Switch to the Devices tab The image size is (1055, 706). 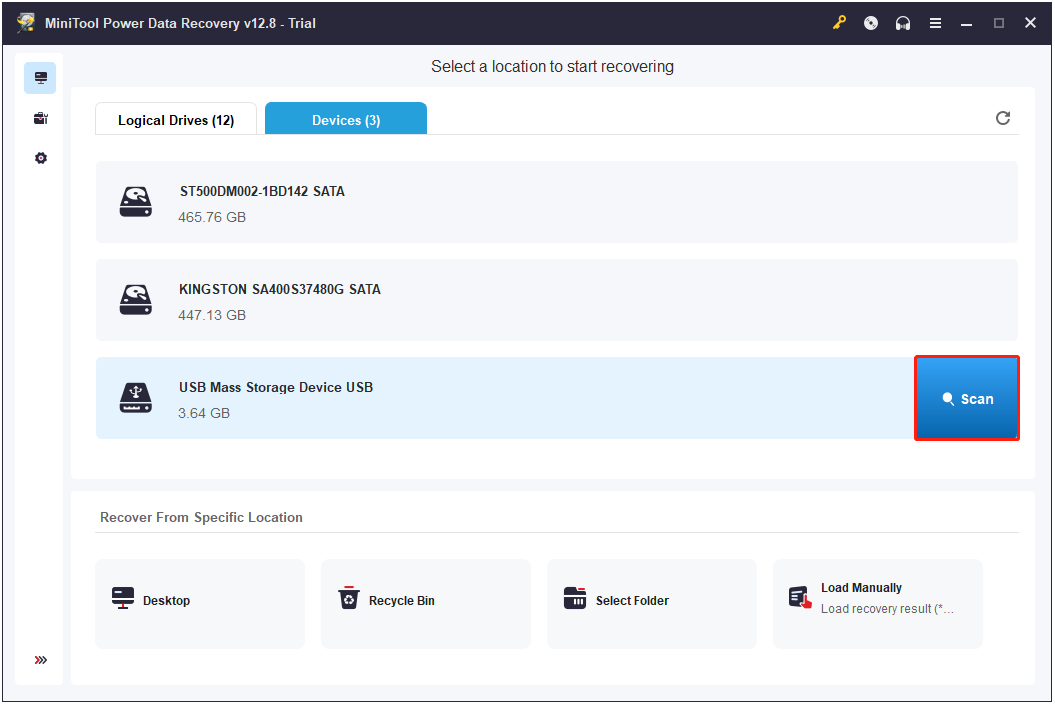point(345,118)
